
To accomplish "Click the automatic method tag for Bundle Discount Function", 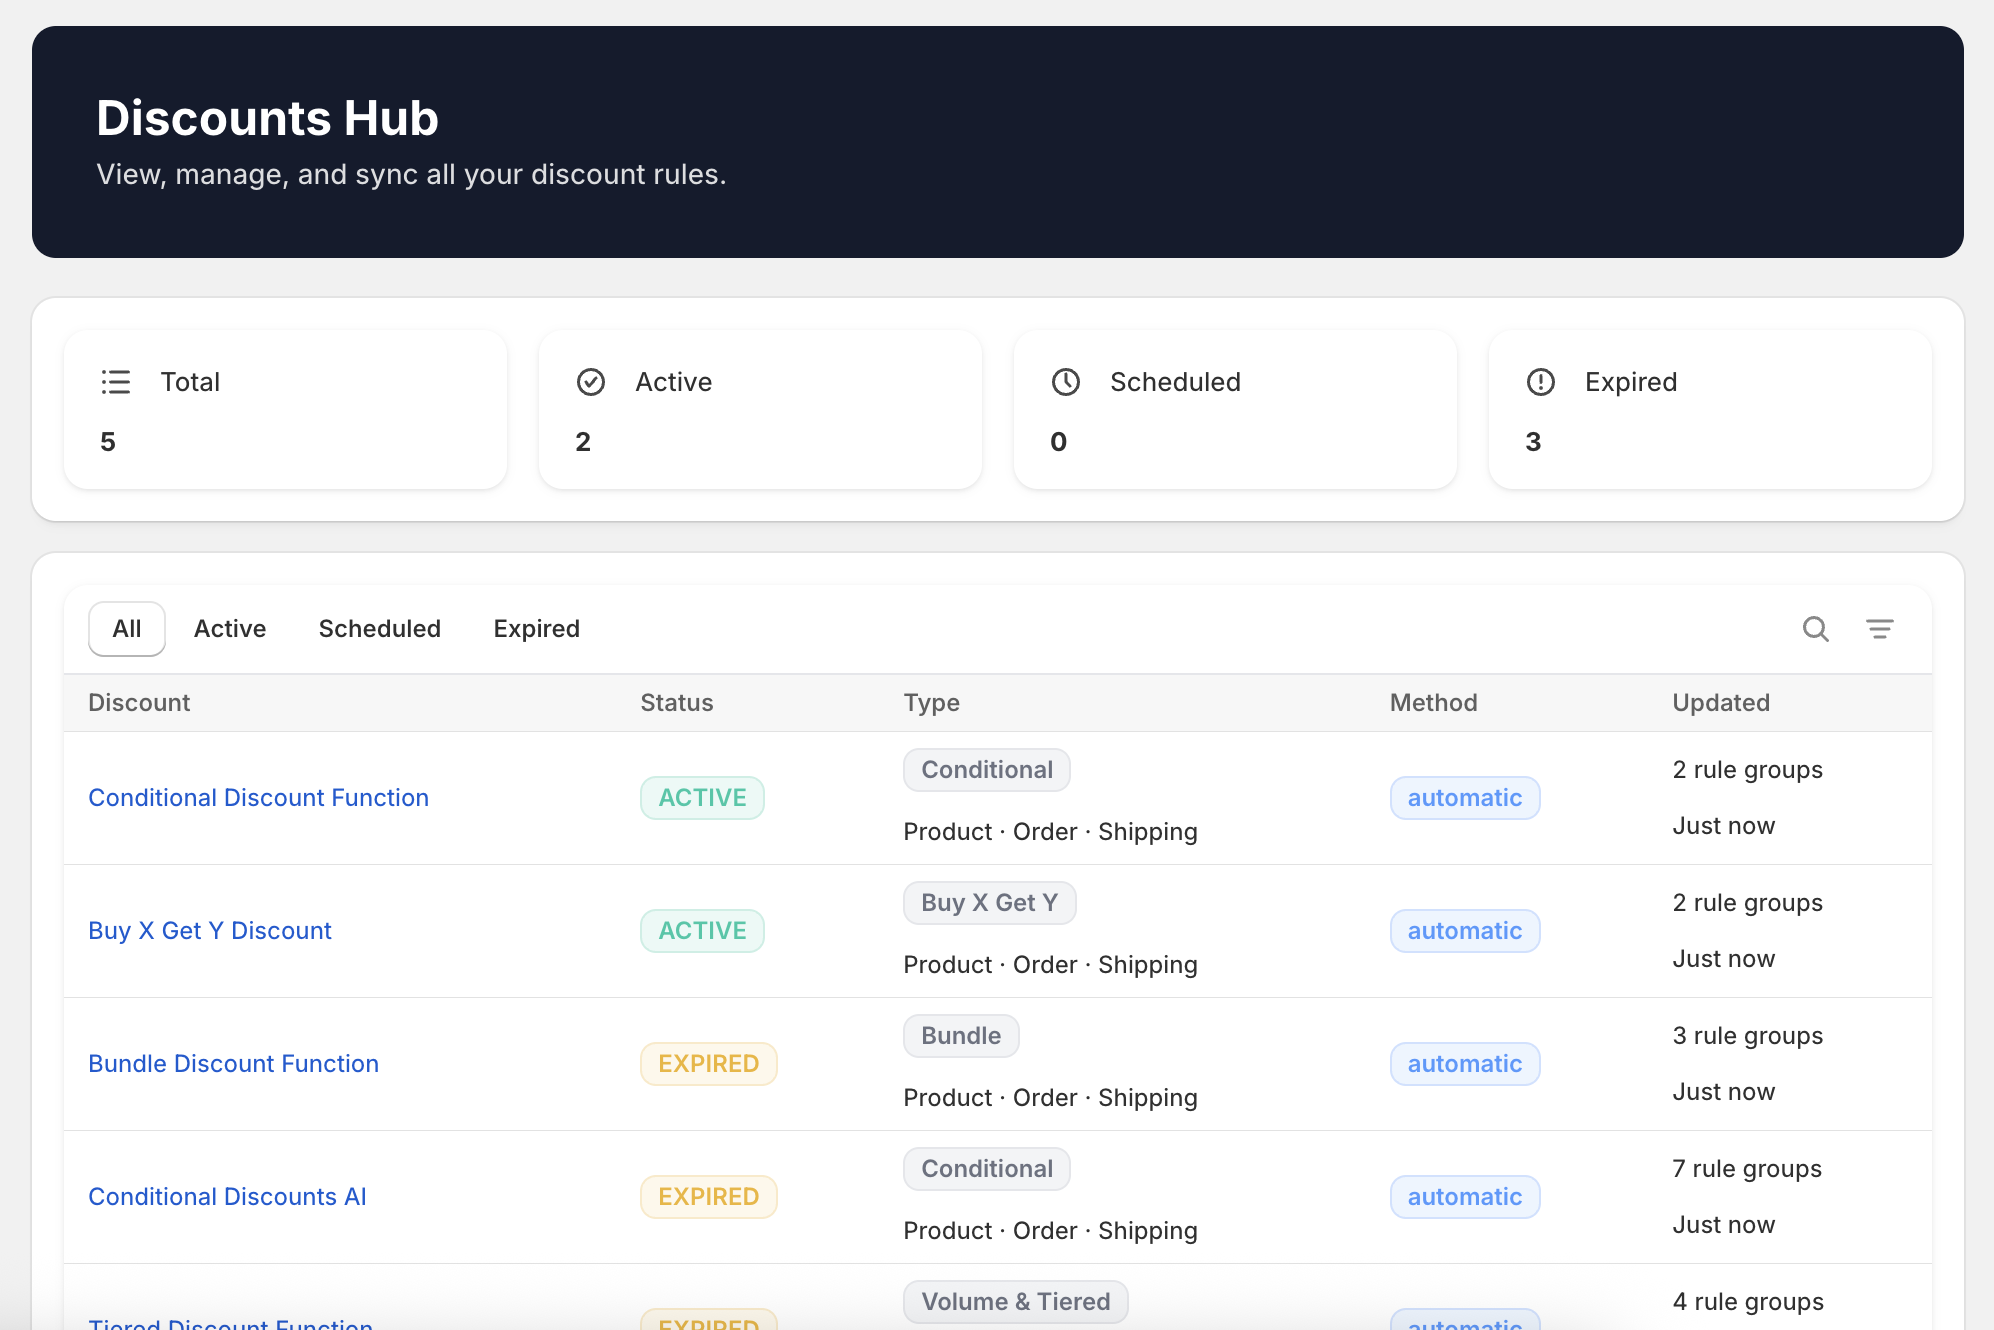I will pos(1464,1063).
